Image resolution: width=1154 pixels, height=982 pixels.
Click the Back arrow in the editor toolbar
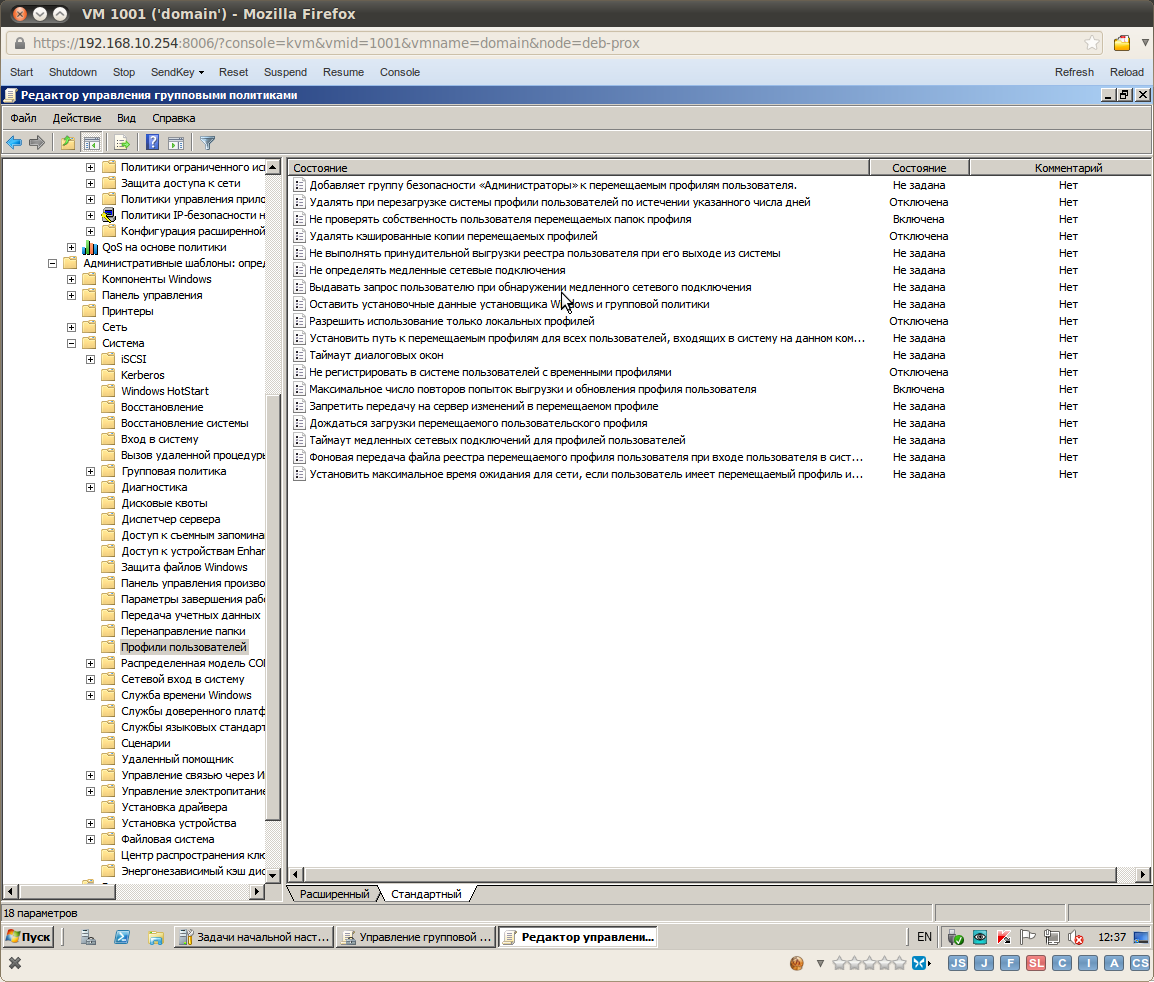pyautogui.click(x=14, y=143)
